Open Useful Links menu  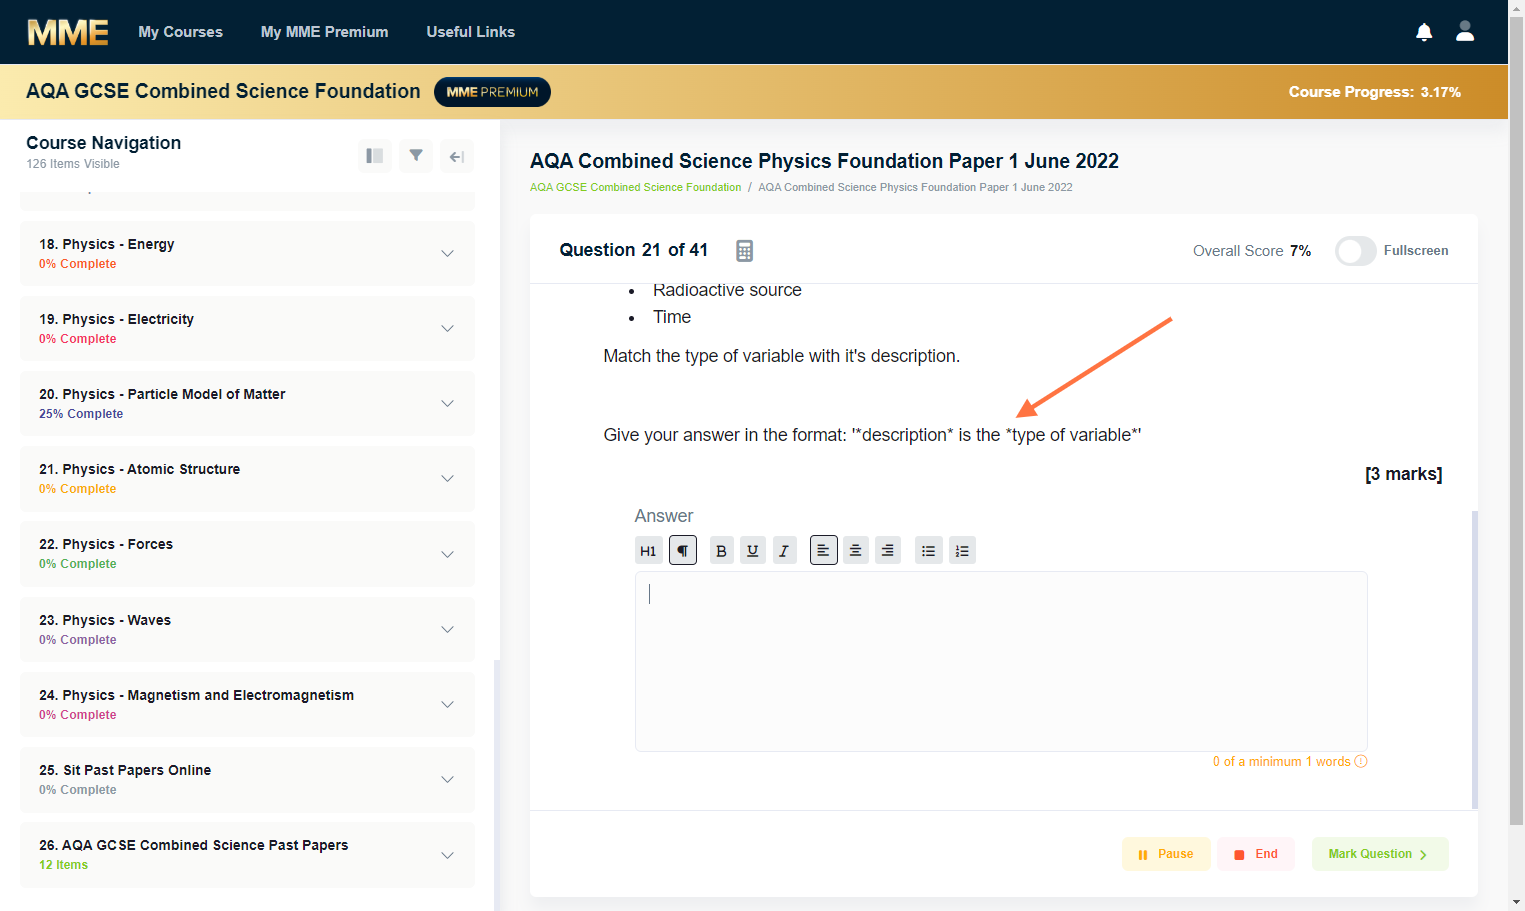[470, 32]
